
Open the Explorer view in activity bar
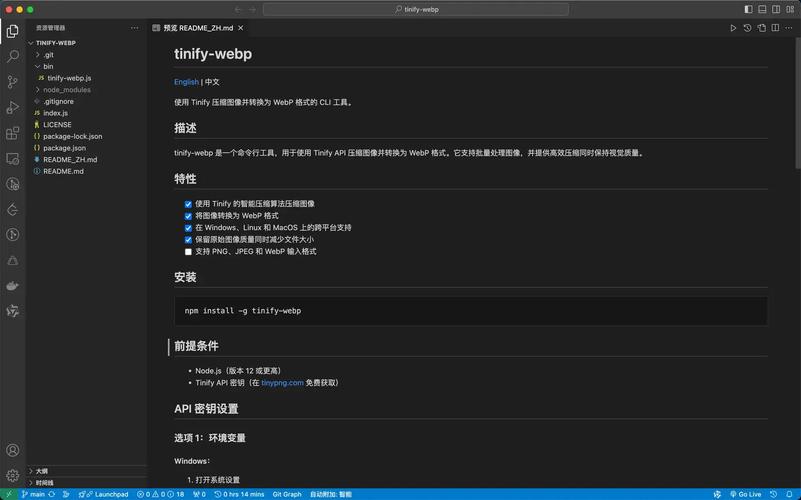pos(13,31)
